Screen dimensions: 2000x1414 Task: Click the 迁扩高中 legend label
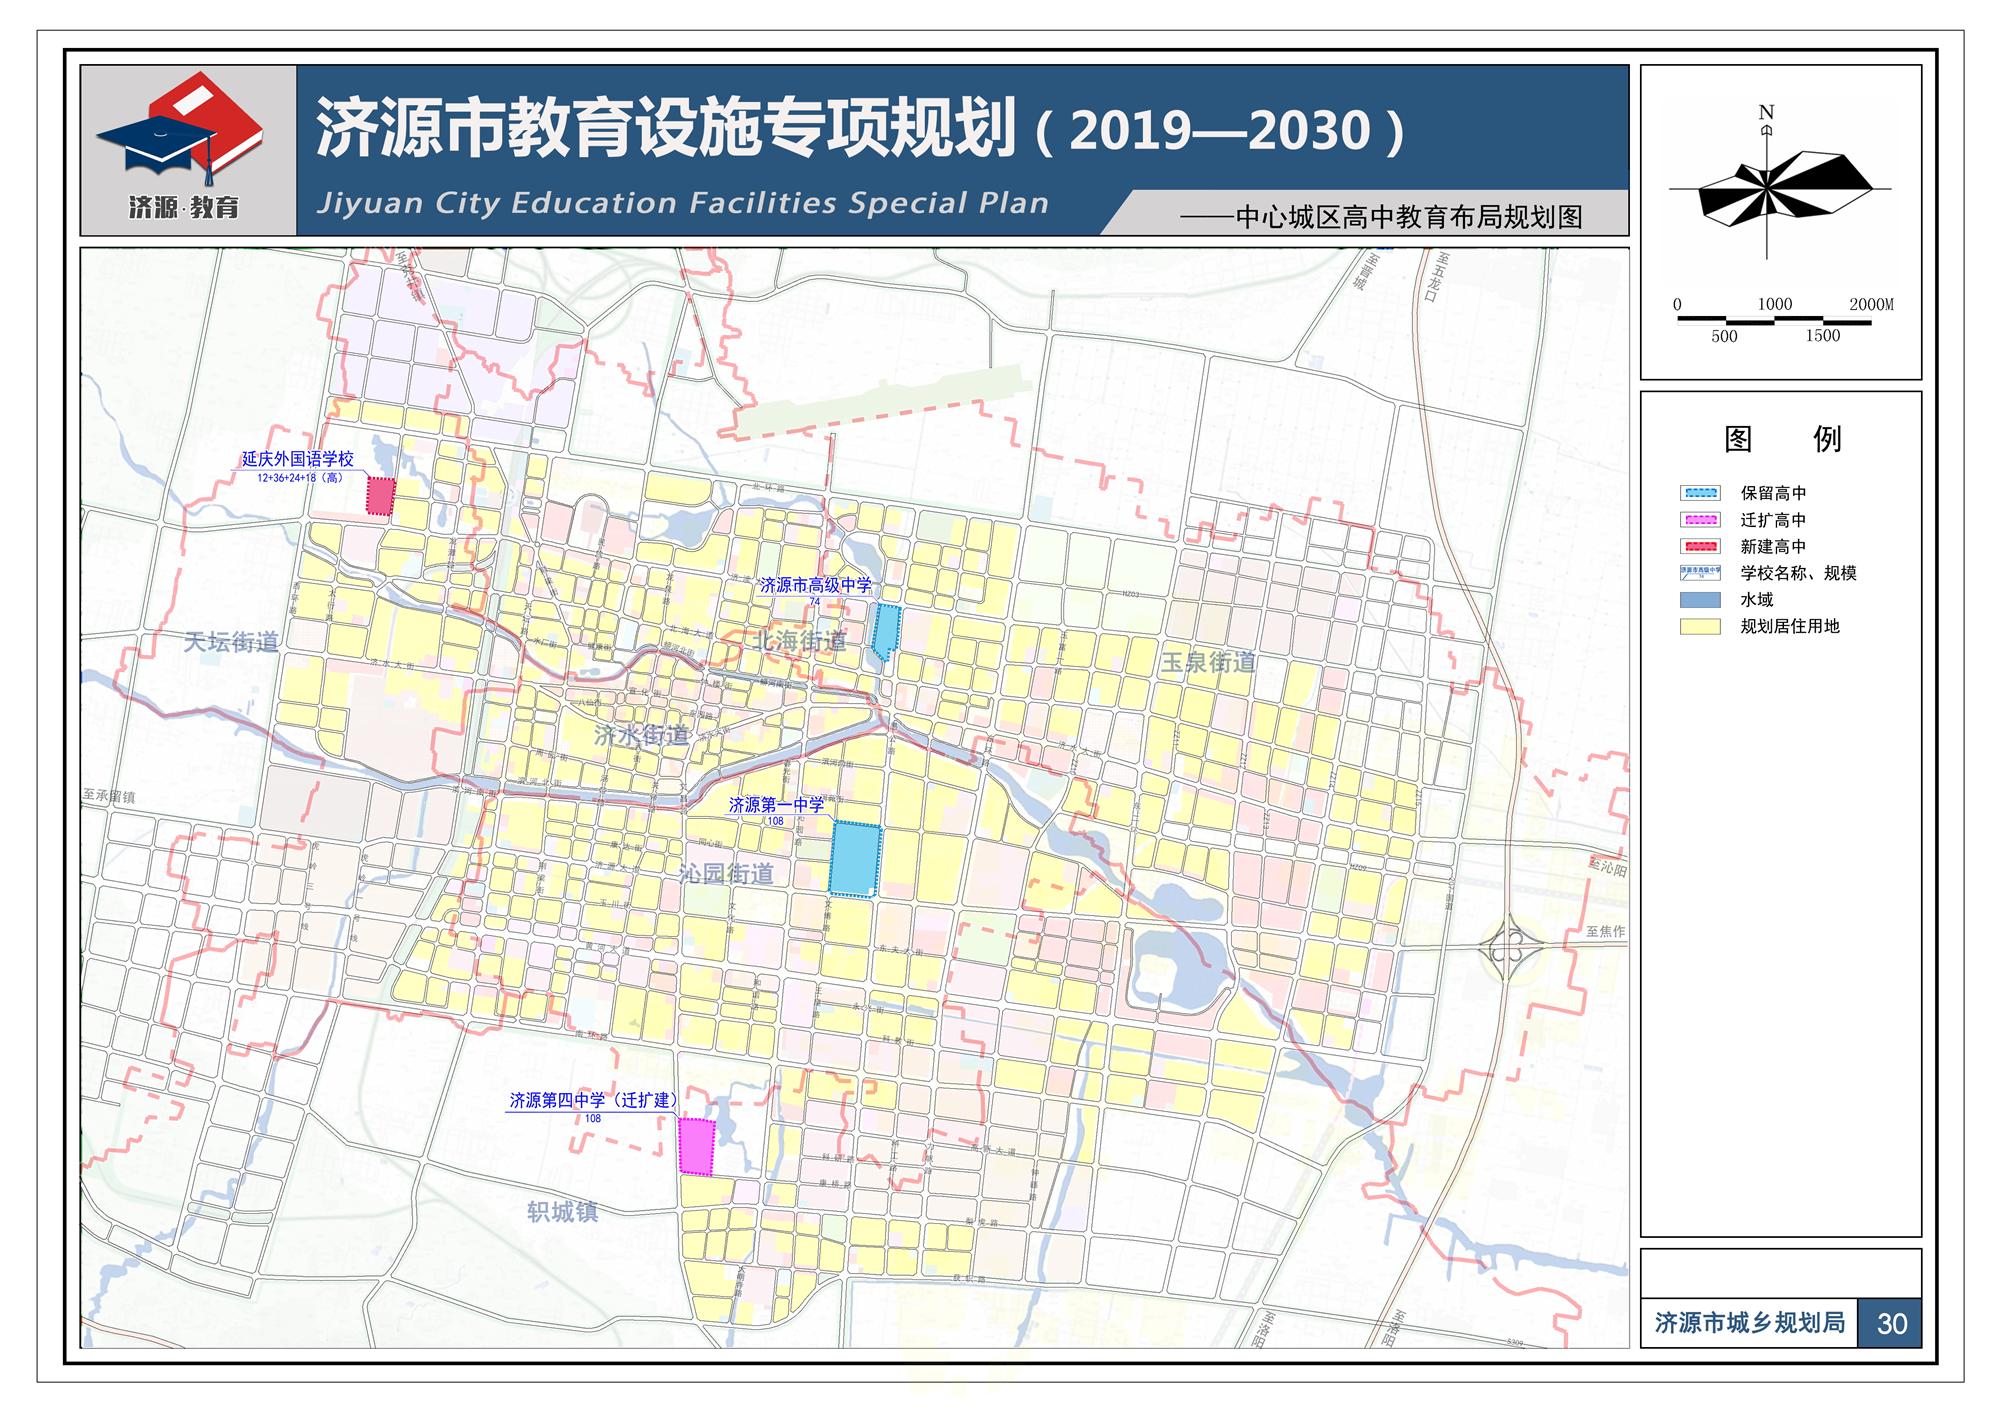point(1773,520)
